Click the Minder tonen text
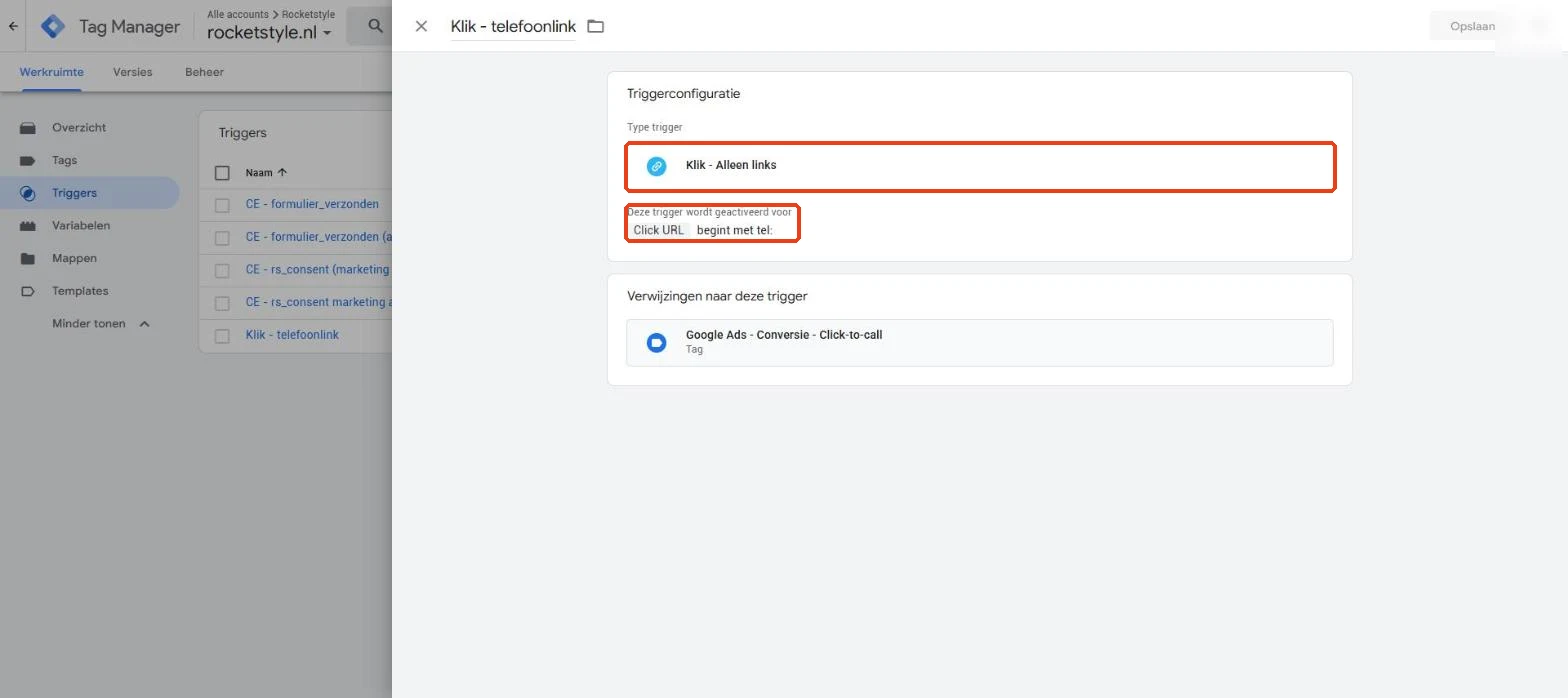 (x=89, y=324)
